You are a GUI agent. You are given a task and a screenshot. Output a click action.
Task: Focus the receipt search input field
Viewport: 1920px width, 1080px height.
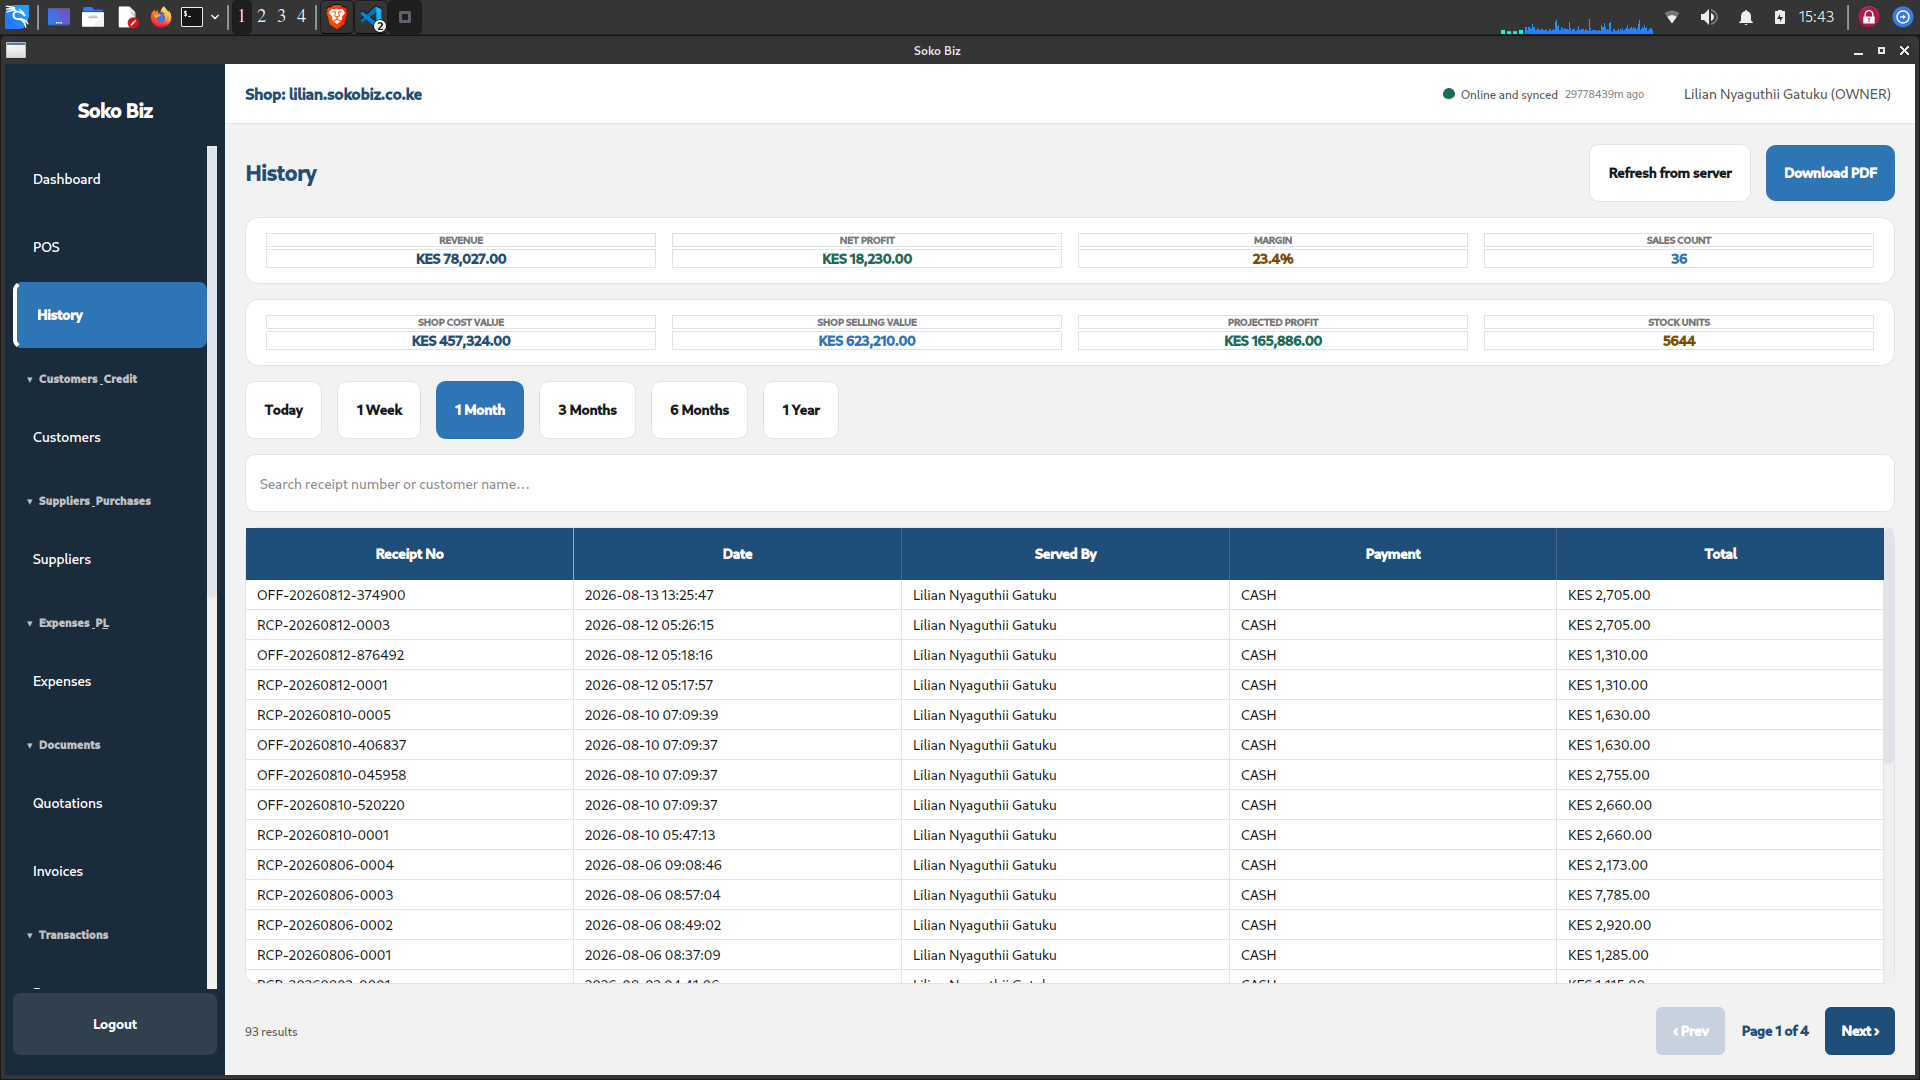(x=1070, y=484)
